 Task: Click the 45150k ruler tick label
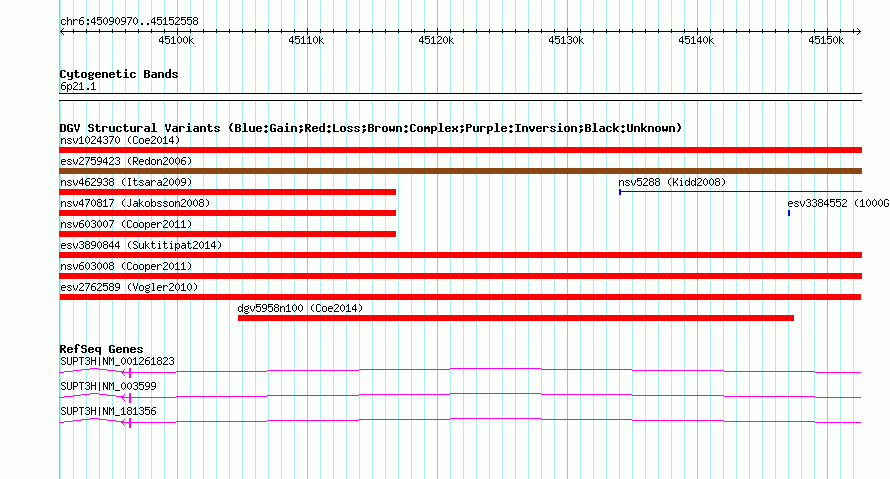click(x=826, y=40)
